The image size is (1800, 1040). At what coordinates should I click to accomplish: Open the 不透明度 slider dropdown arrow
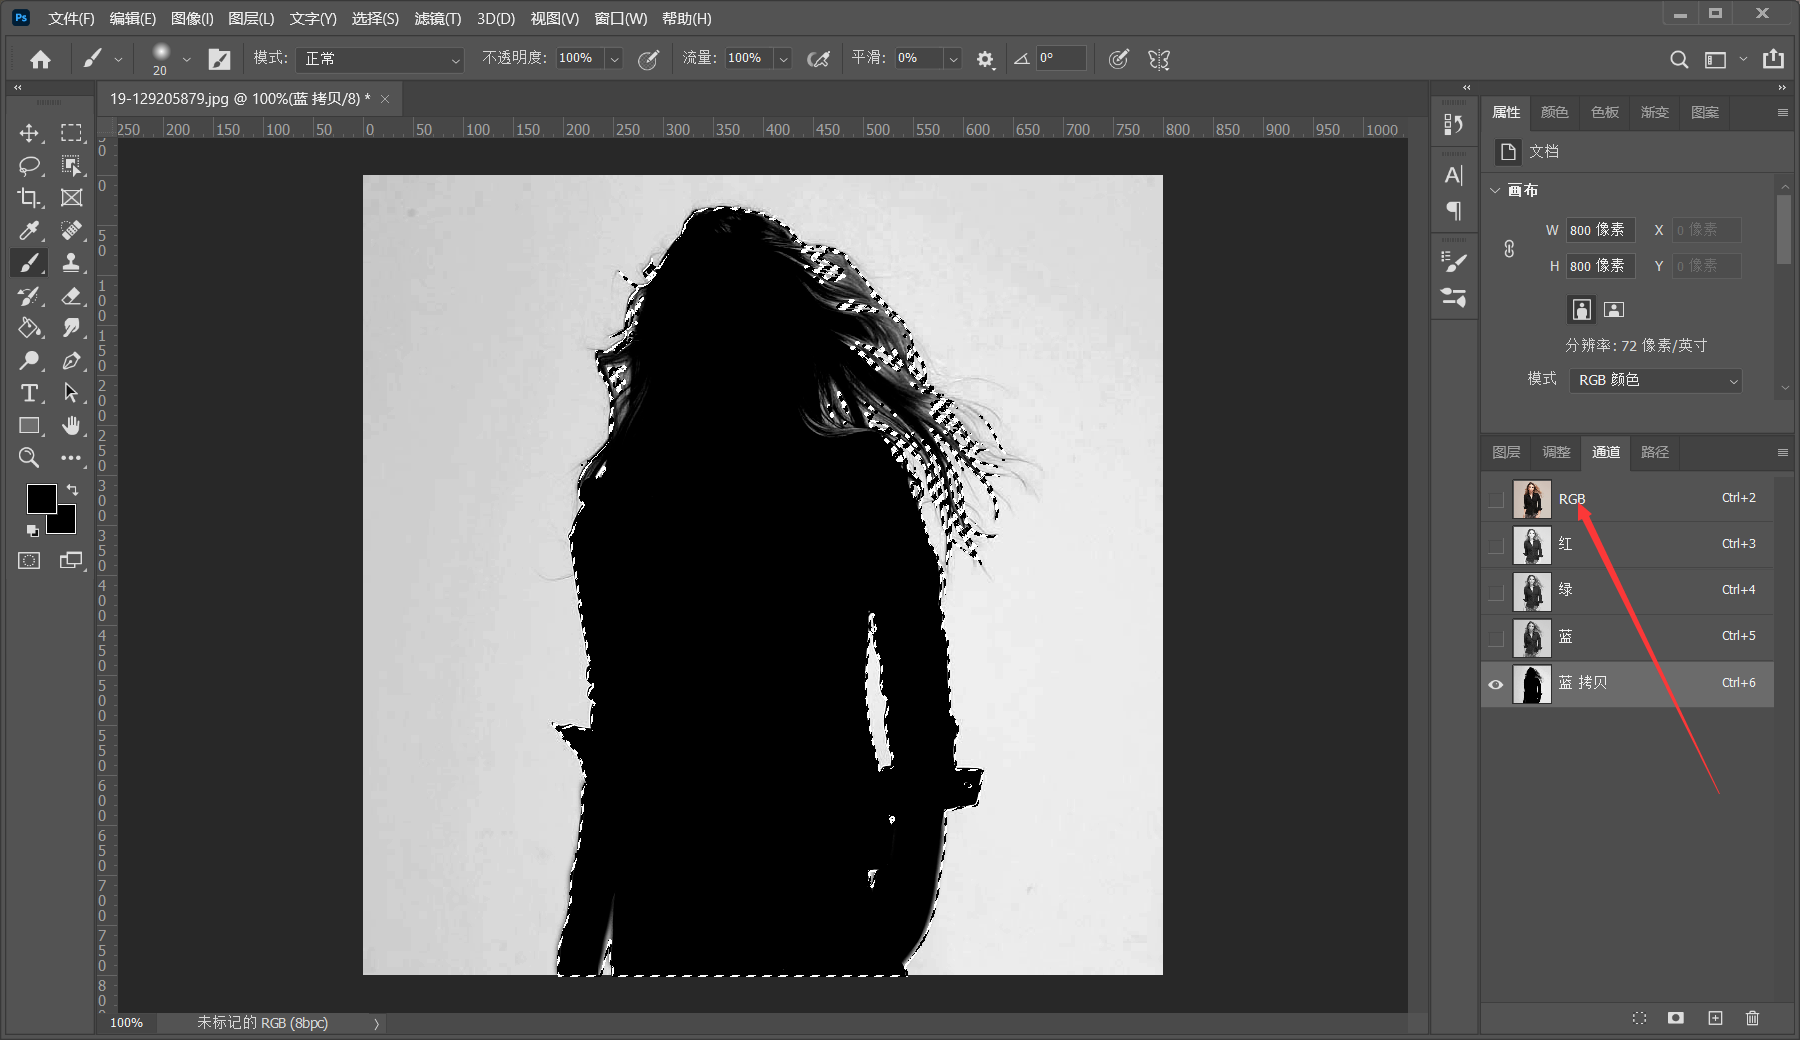[614, 59]
